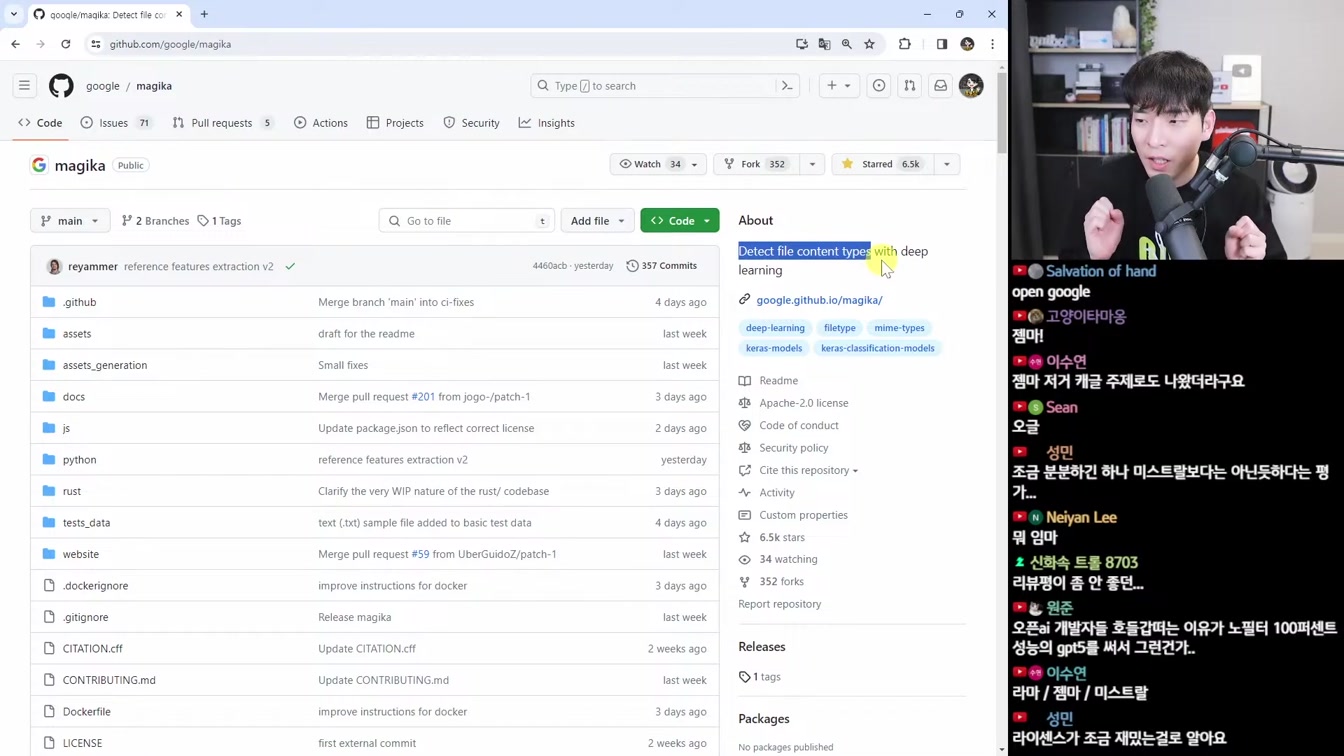Open the issues inbox icon in header
Viewport: 1344px width, 756px height.
879,86
